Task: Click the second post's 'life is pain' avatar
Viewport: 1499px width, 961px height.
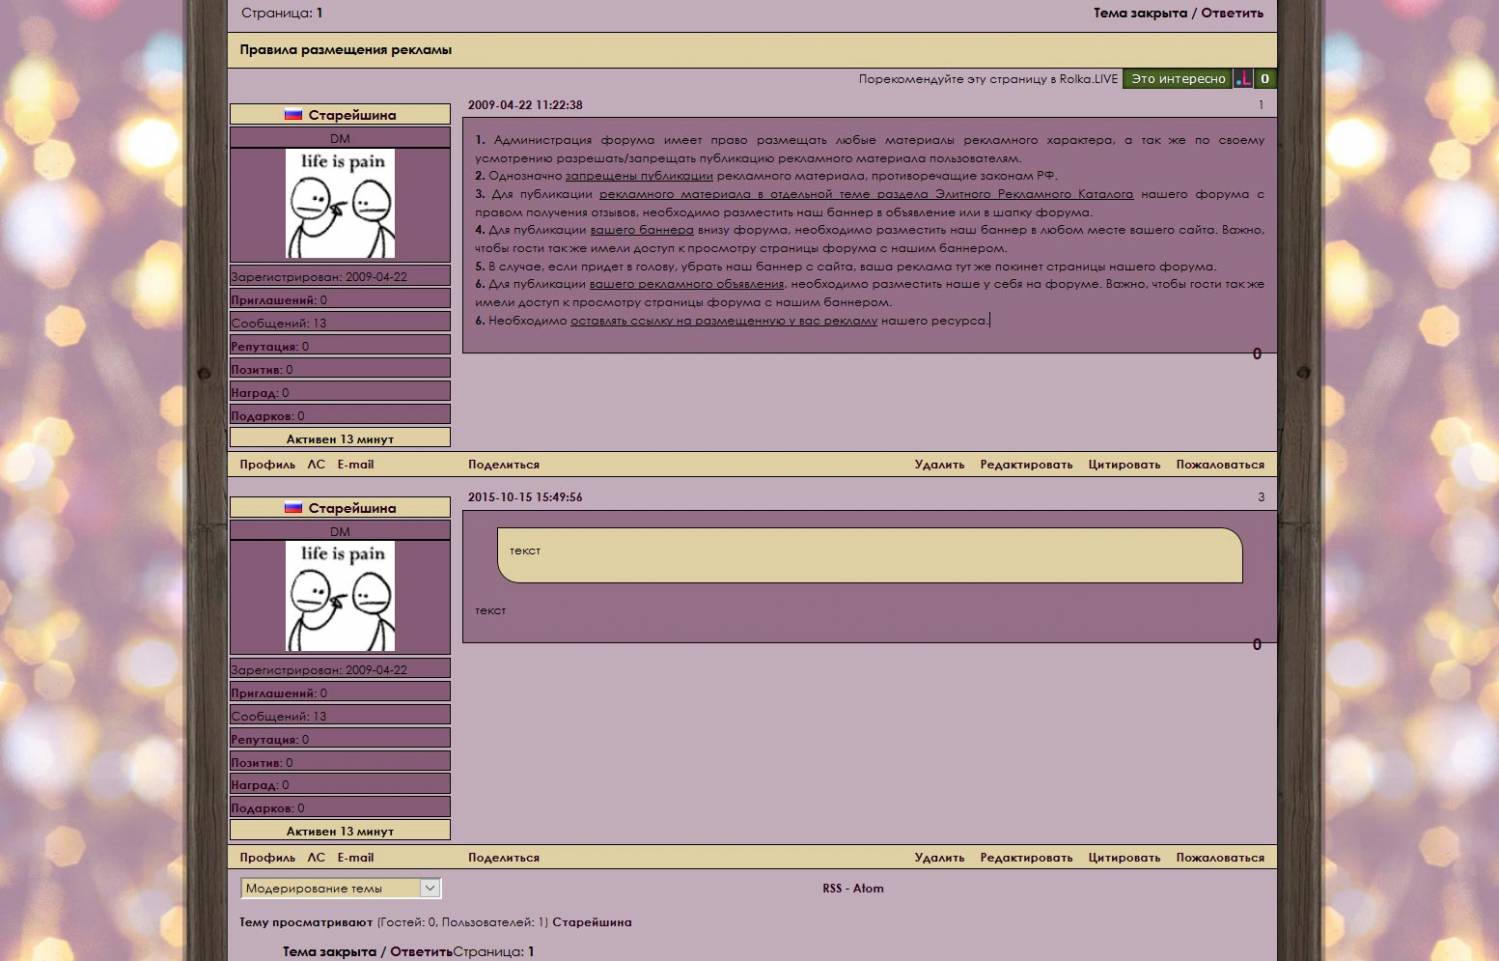Action: pyautogui.click(x=340, y=596)
